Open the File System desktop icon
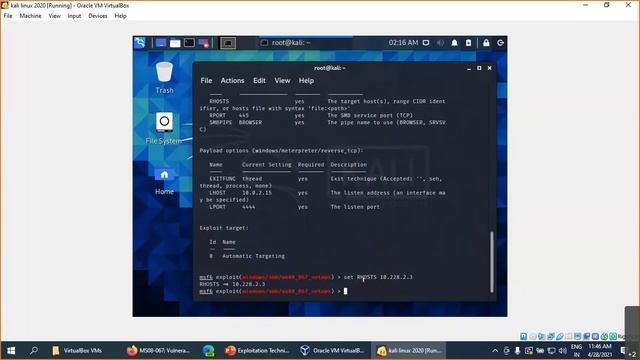Screen dimensions: 640x360 [x=164, y=129]
